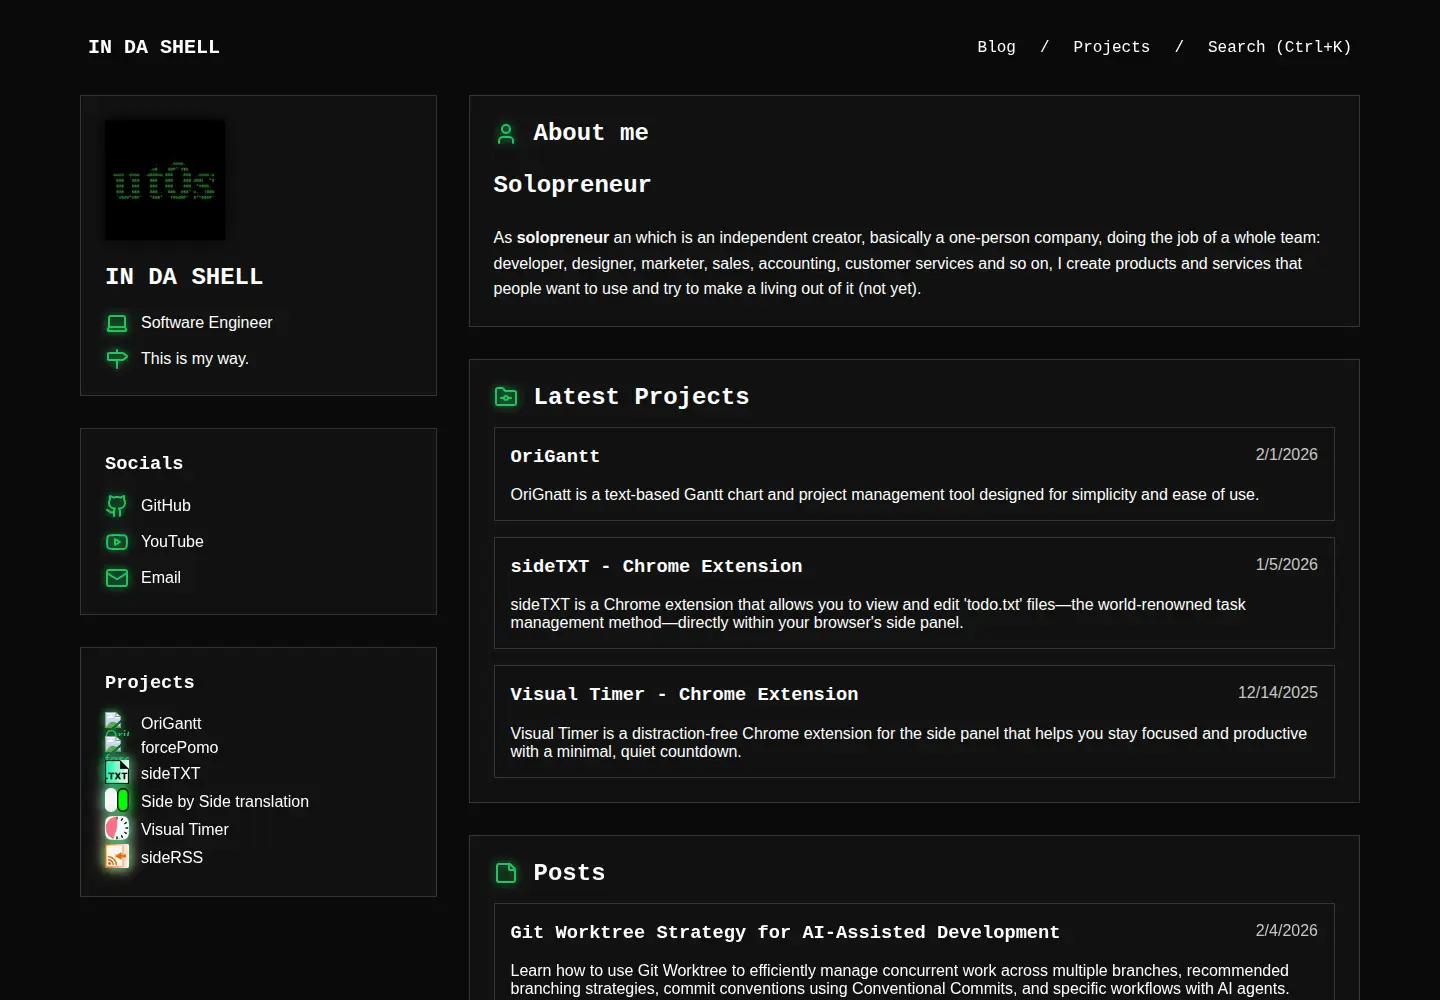Viewport: 1440px width, 1000px height.
Task: Click the YouTube play icon
Action: 117,542
